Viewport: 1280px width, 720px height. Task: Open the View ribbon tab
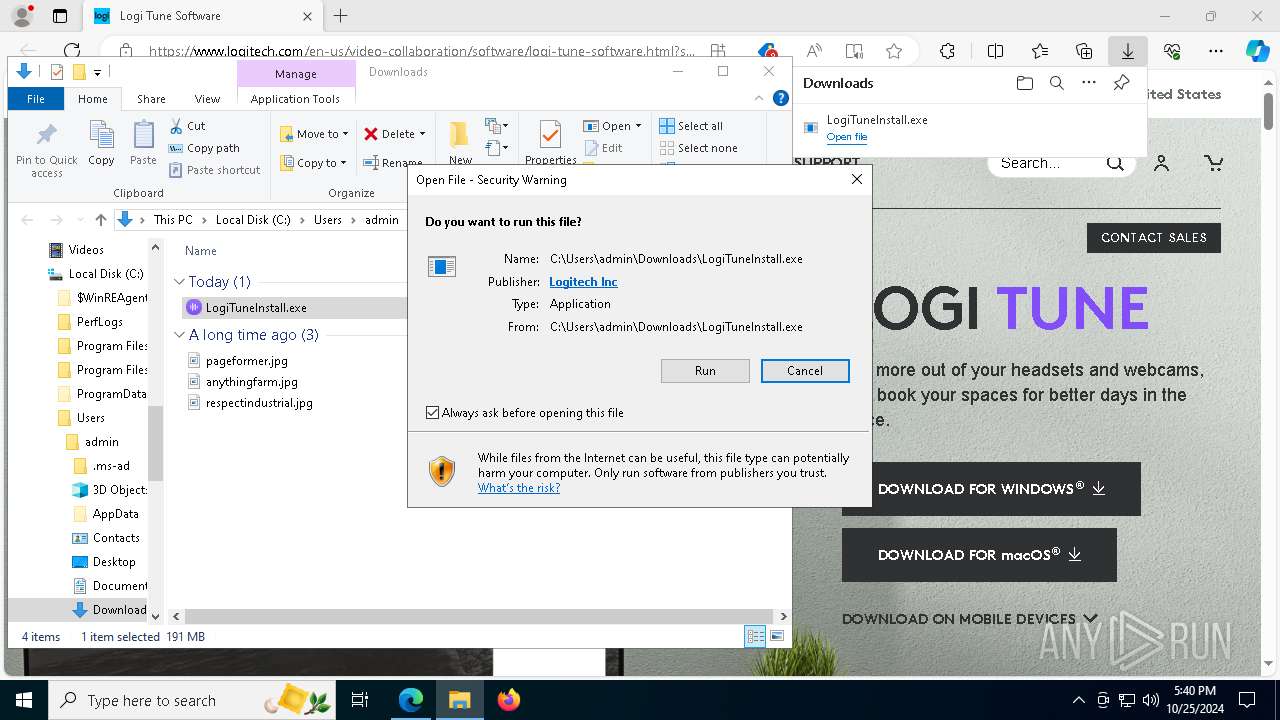click(207, 99)
